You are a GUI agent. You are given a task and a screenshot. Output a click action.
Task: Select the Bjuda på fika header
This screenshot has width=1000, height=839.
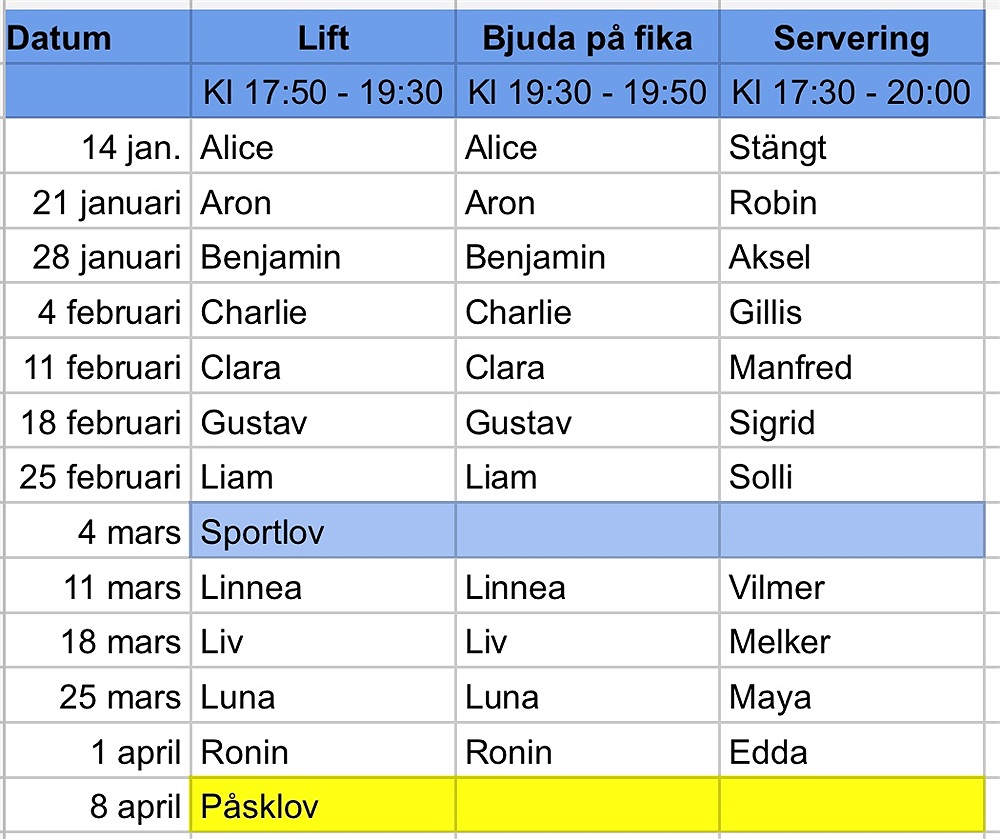587,40
